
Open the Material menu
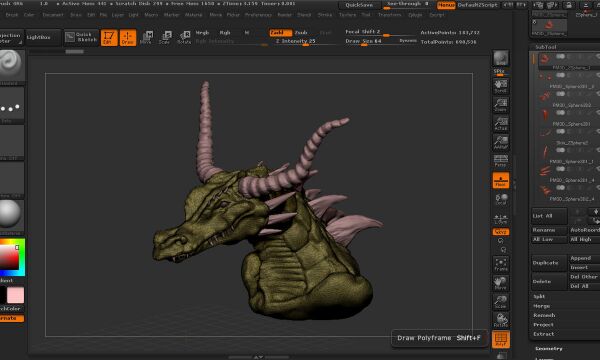click(194, 15)
